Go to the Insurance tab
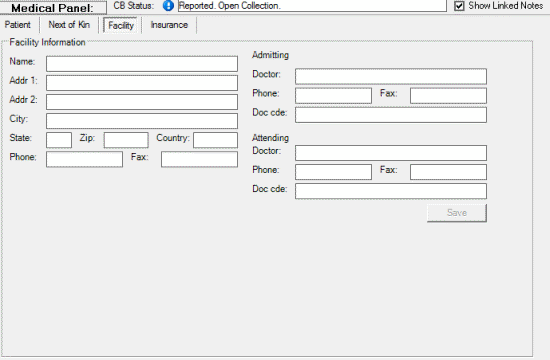This screenshot has width=550, height=360. tap(169, 25)
